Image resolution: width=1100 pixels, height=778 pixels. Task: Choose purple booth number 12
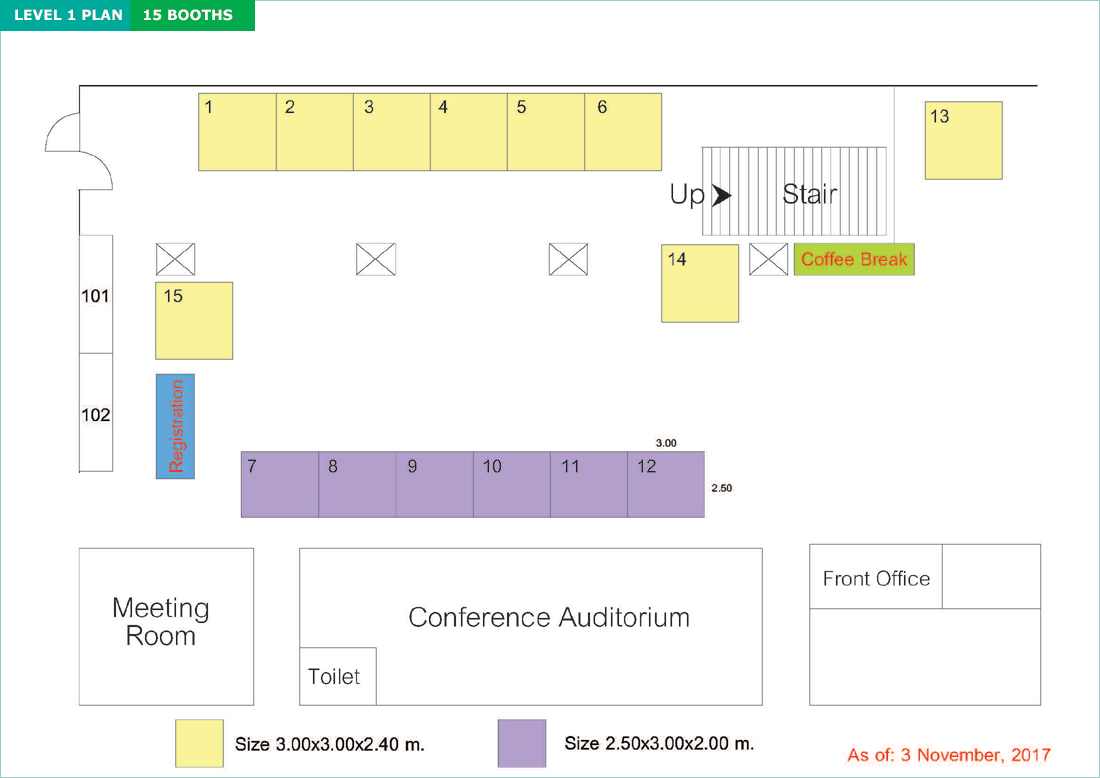click(666, 485)
